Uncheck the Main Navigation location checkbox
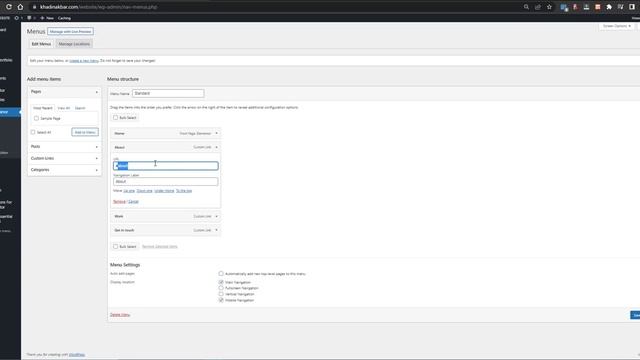Image resolution: width=640 pixels, height=360 pixels. 221,282
